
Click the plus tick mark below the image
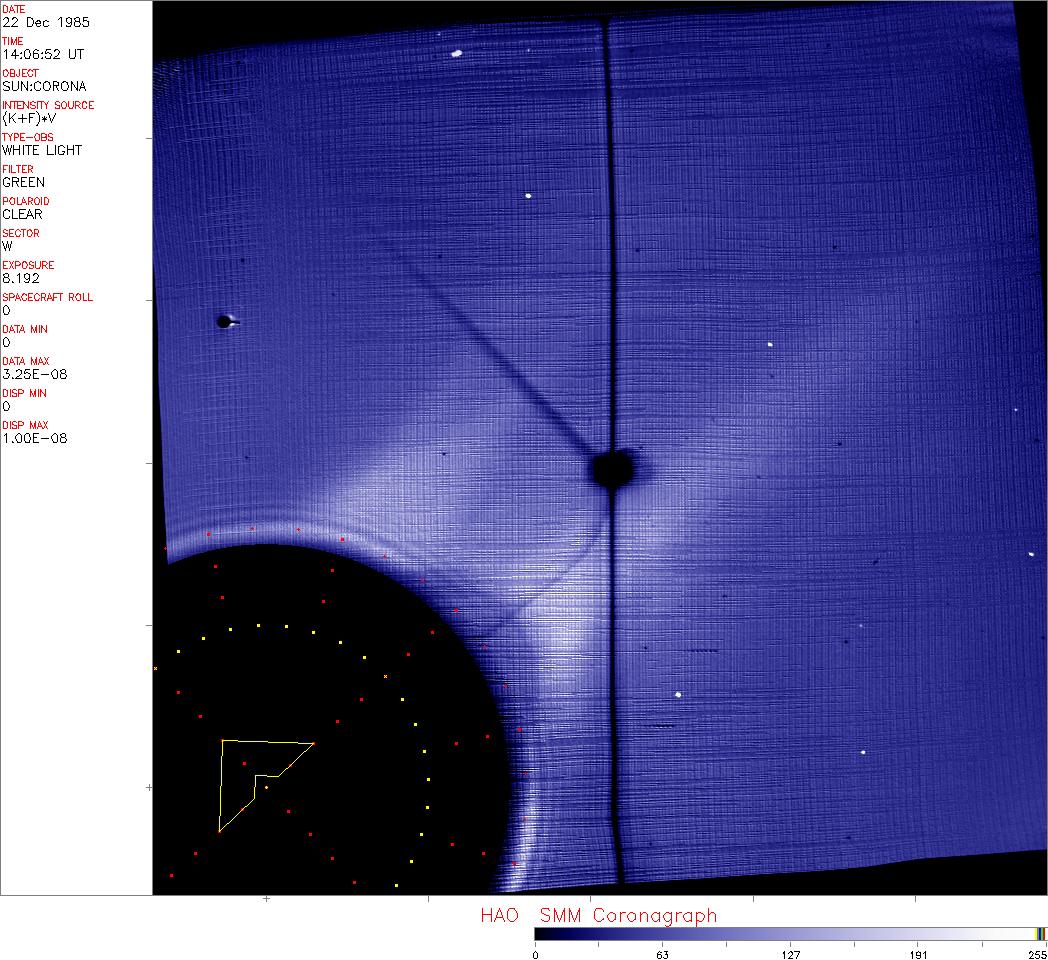[x=267, y=899]
